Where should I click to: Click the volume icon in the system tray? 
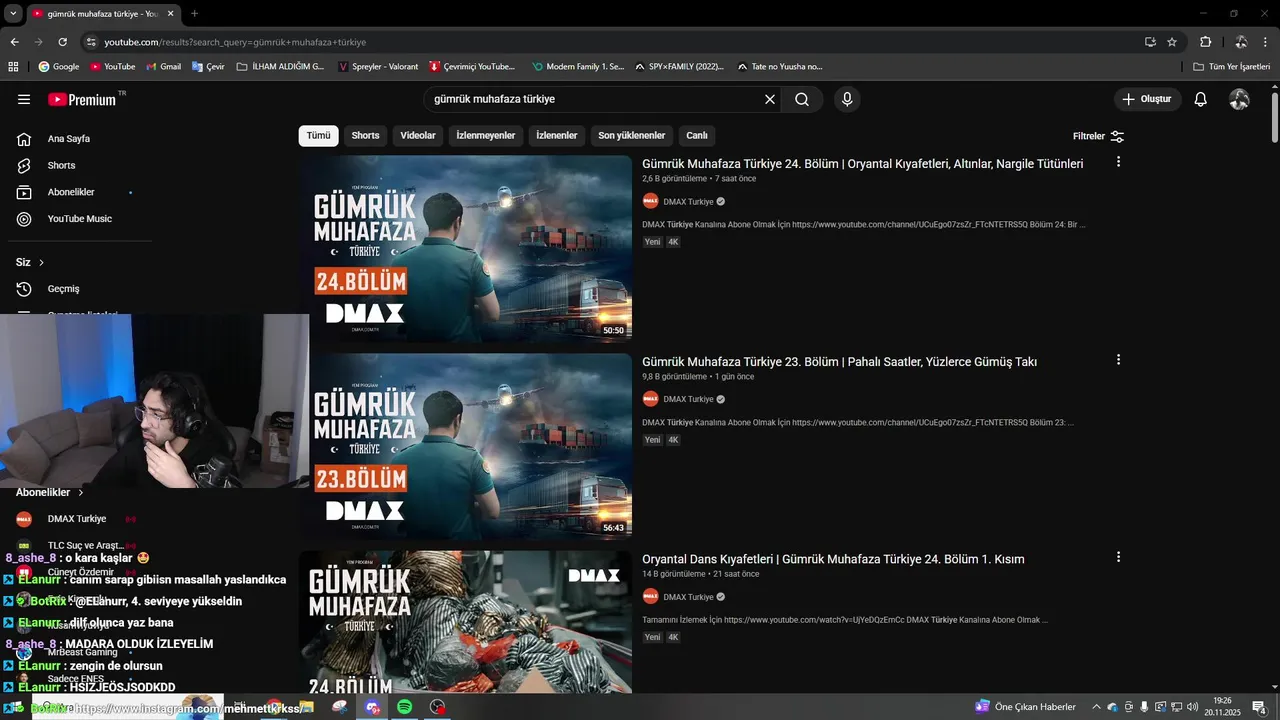point(1192,707)
